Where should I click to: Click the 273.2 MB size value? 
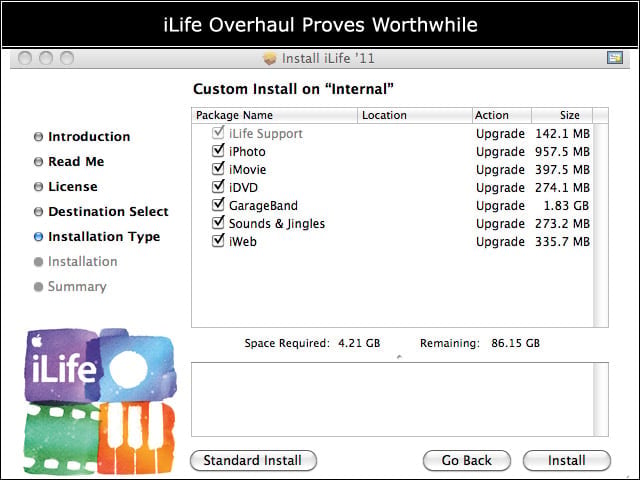[x=562, y=224]
